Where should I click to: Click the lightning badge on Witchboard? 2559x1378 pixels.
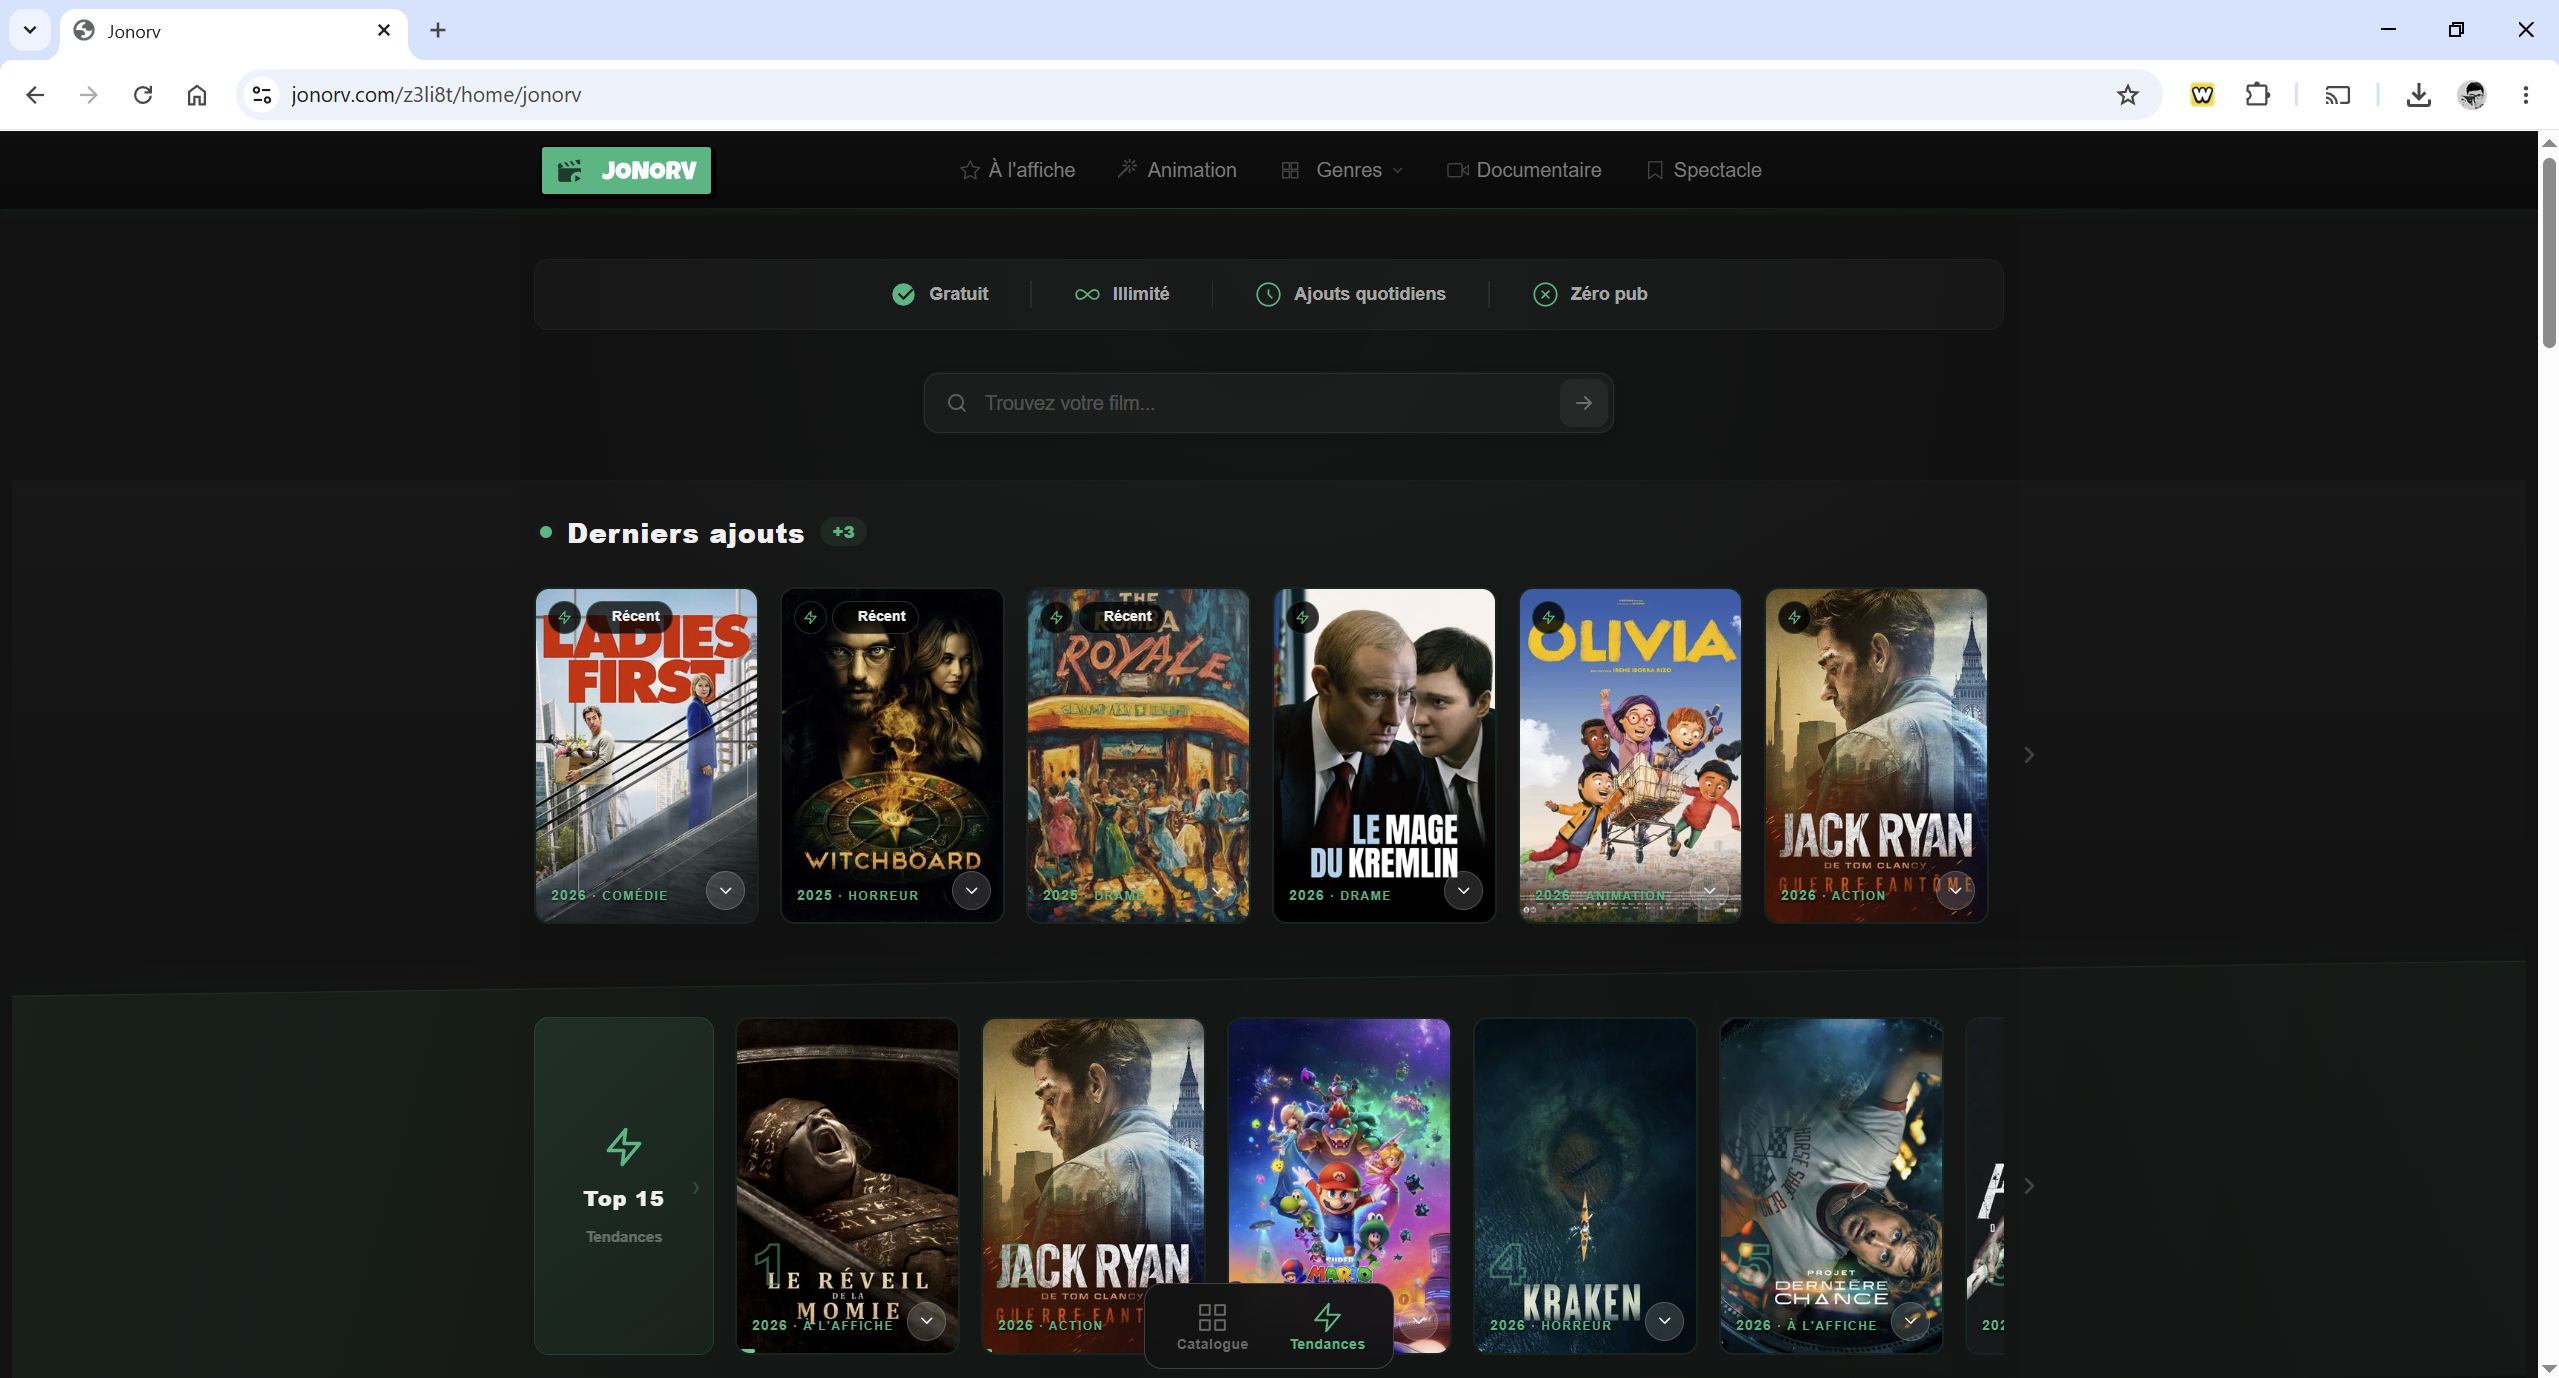pyautogui.click(x=811, y=618)
